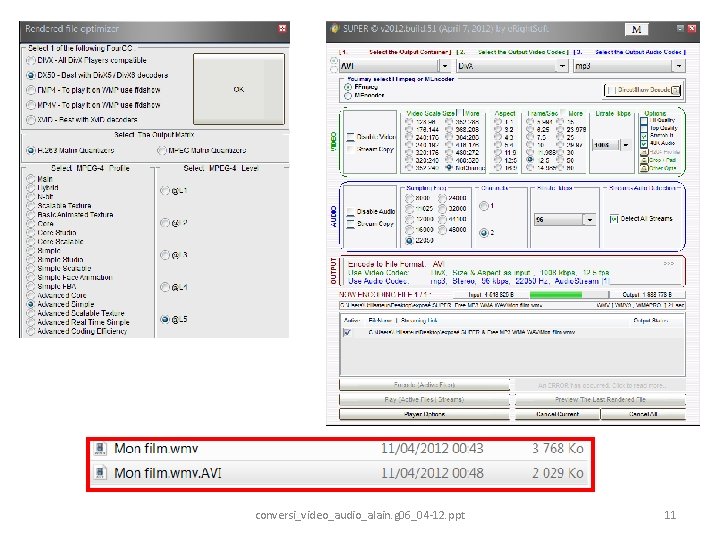Viewport: 720px width, 540px height.
Task: Click the '2 029 Ko' file size
Action: (x=558, y=473)
